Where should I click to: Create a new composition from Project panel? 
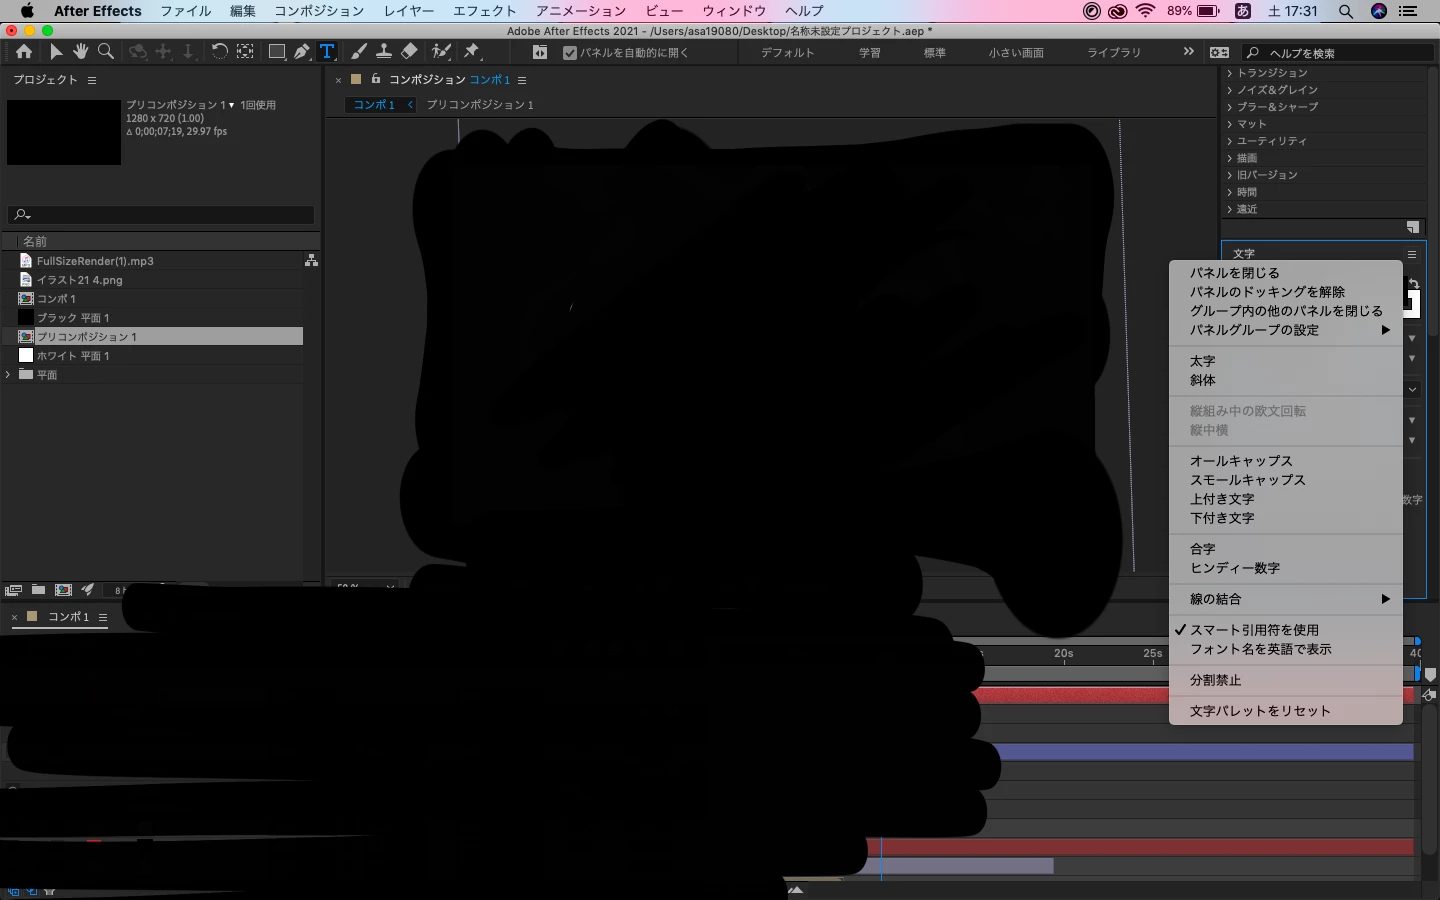63,590
